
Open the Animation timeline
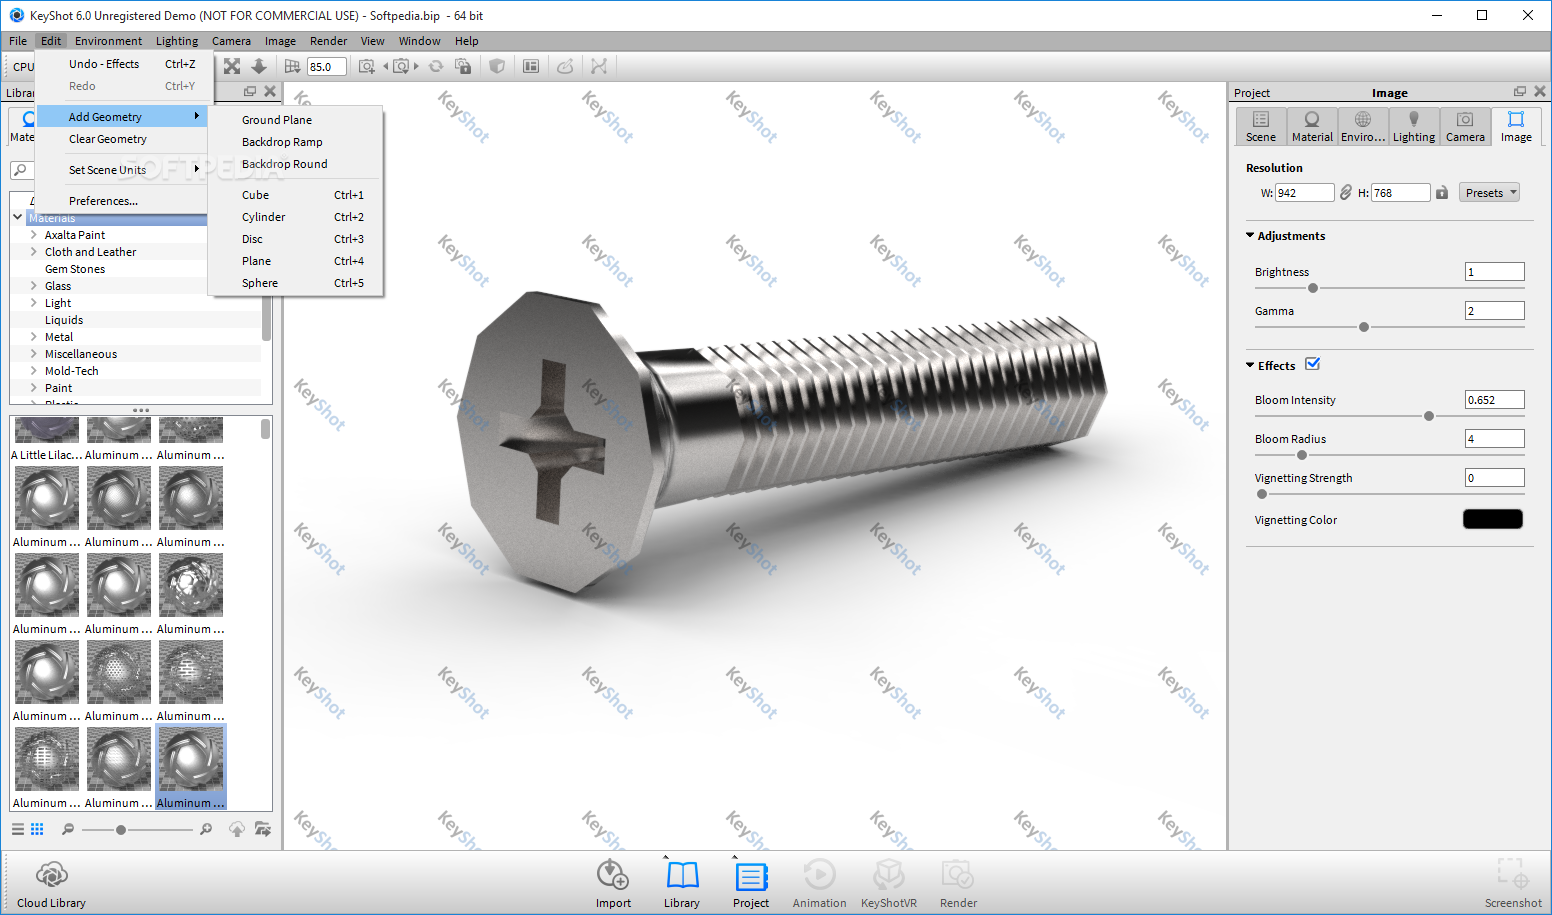pyautogui.click(x=819, y=884)
